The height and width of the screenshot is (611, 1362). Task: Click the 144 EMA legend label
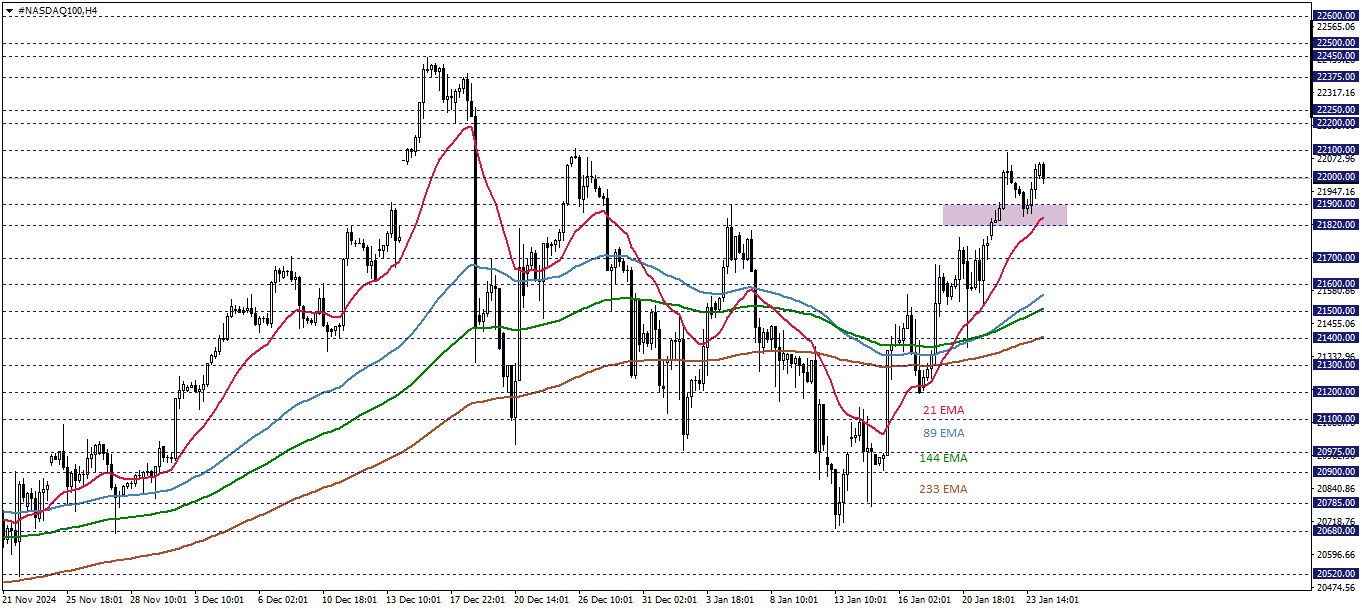(943, 458)
